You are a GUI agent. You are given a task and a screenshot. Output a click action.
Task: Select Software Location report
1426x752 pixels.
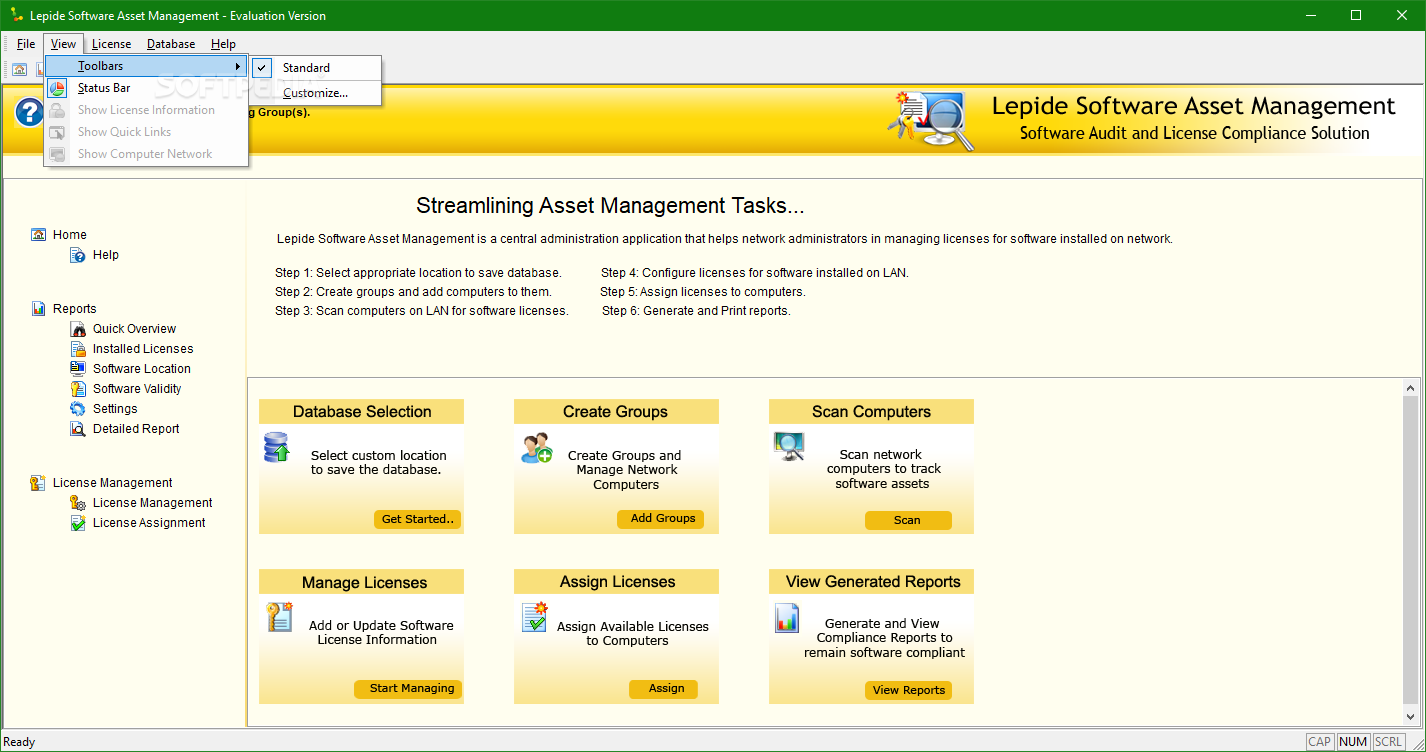pos(142,369)
